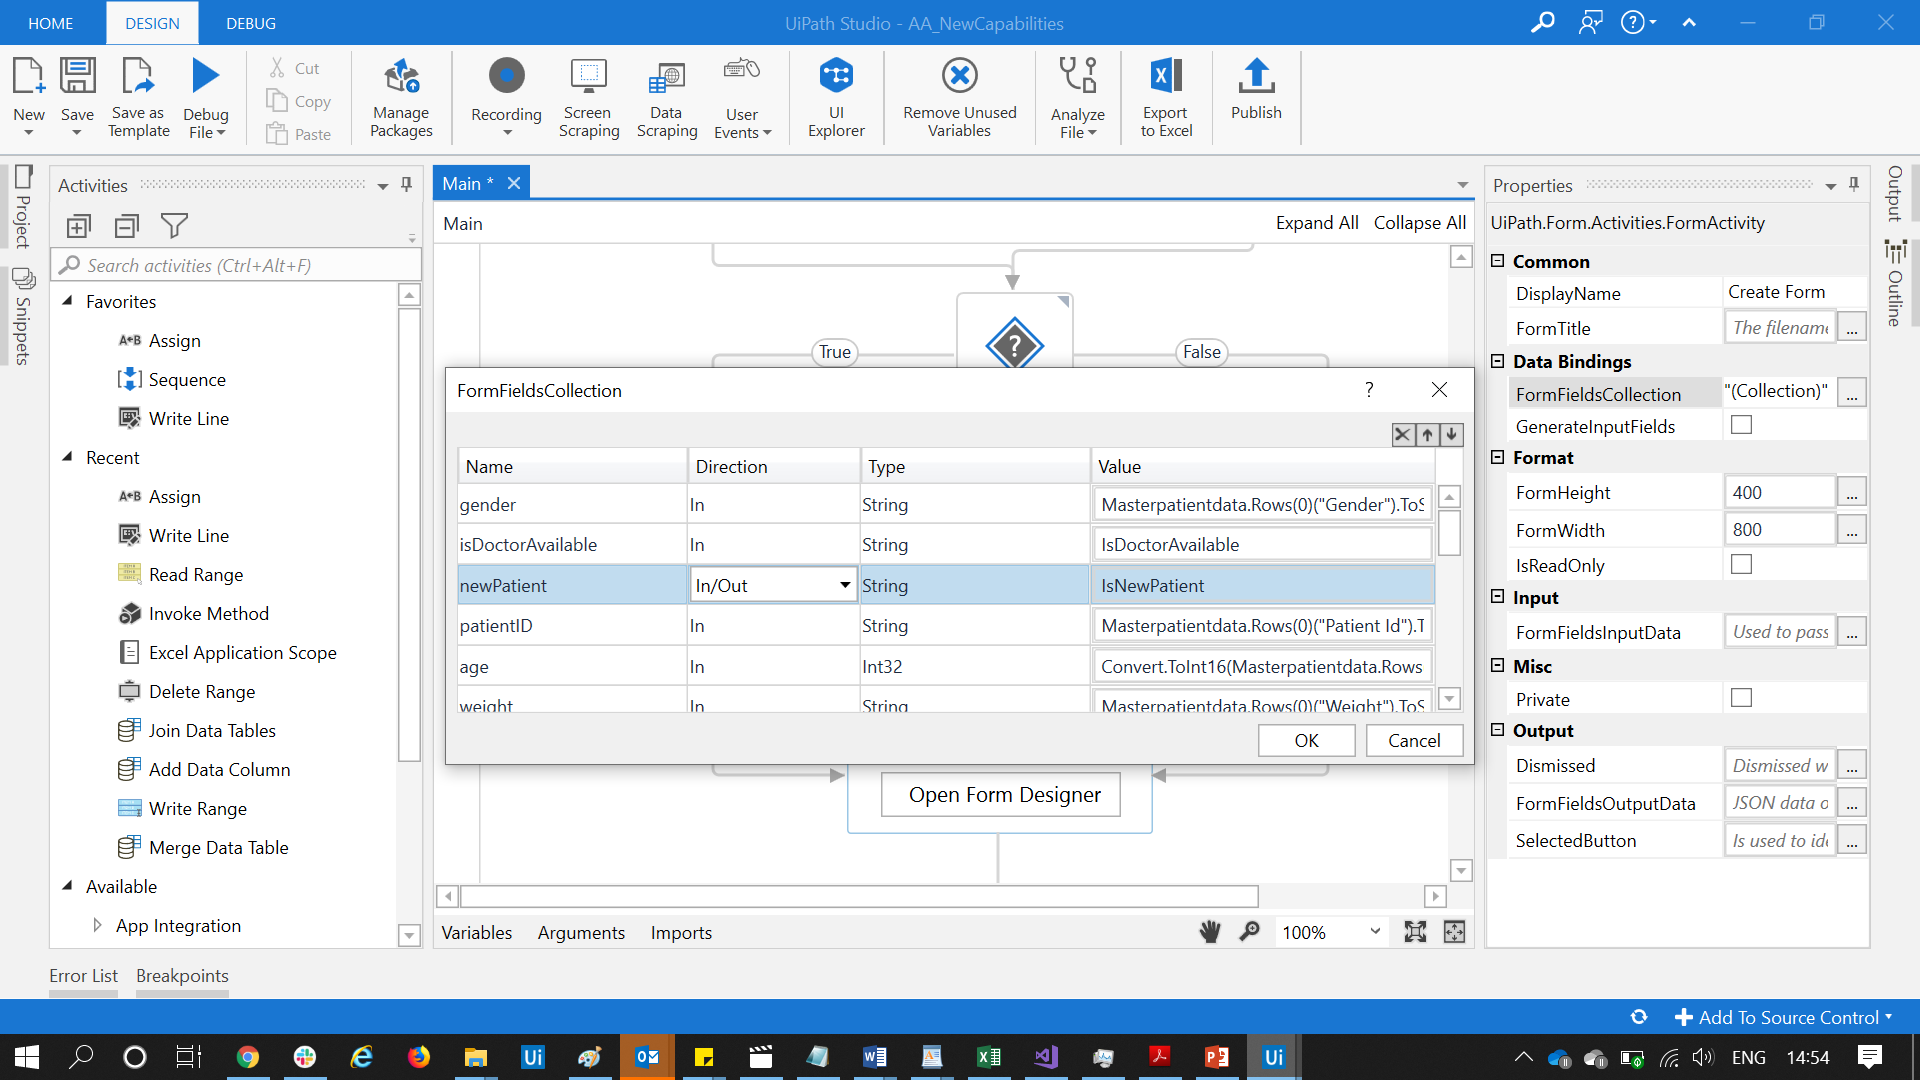Open the In/Out direction dropdown
The width and height of the screenshot is (1920, 1080).
845,585
